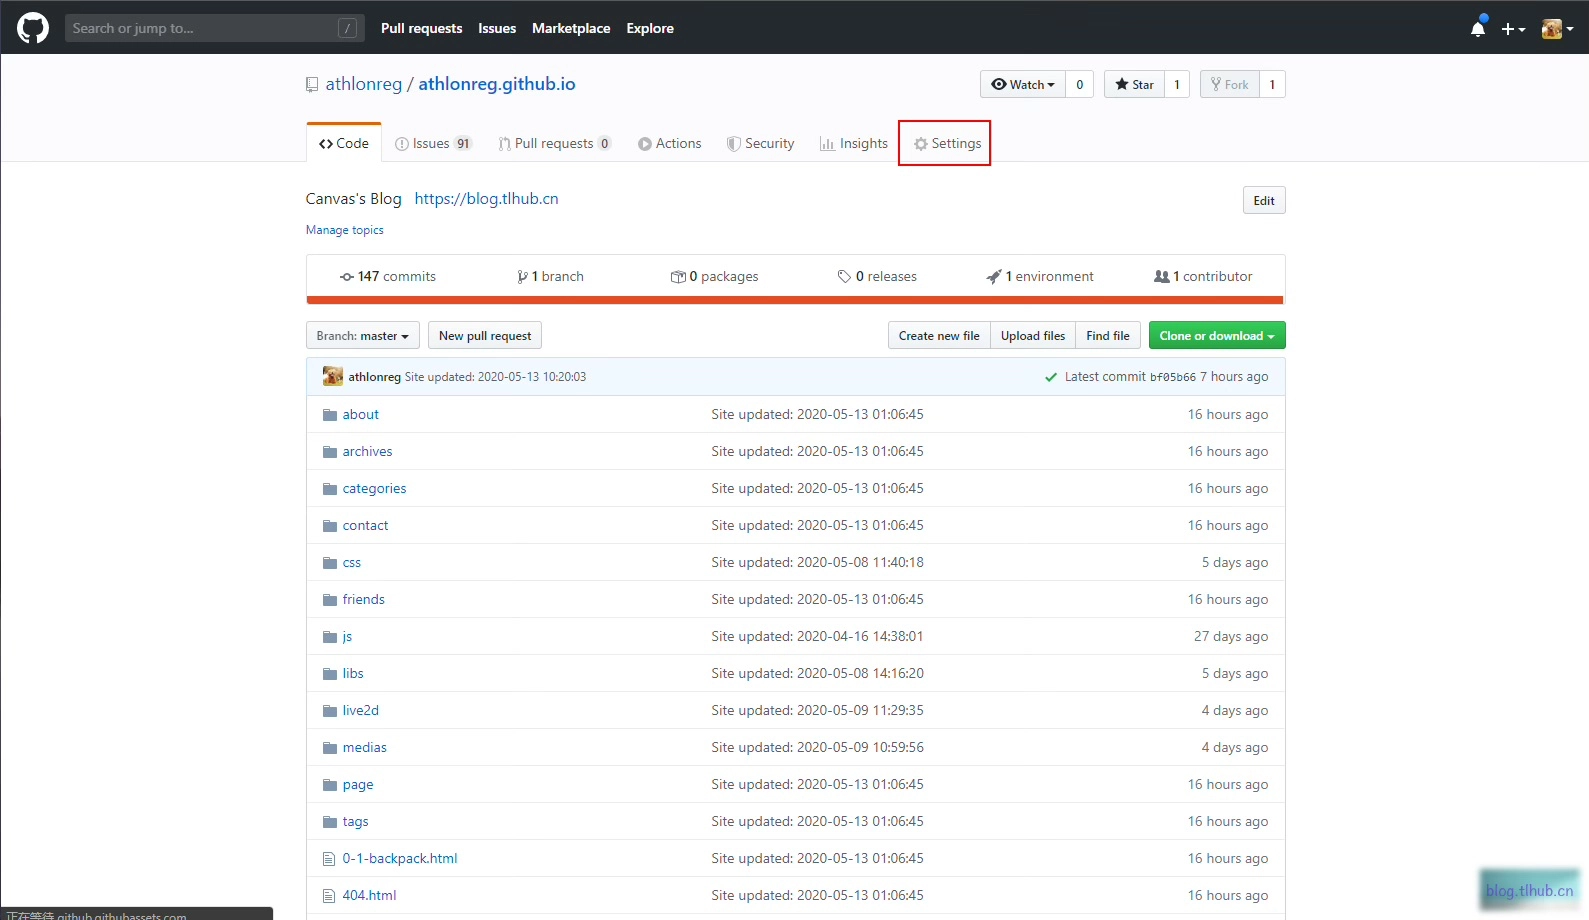Click the folder icon next to categories

tap(330, 489)
